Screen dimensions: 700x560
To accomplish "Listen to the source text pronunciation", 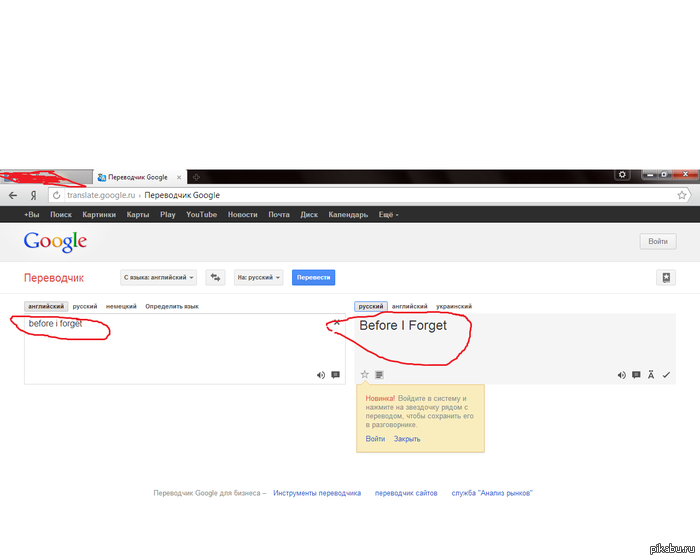I will [321, 375].
